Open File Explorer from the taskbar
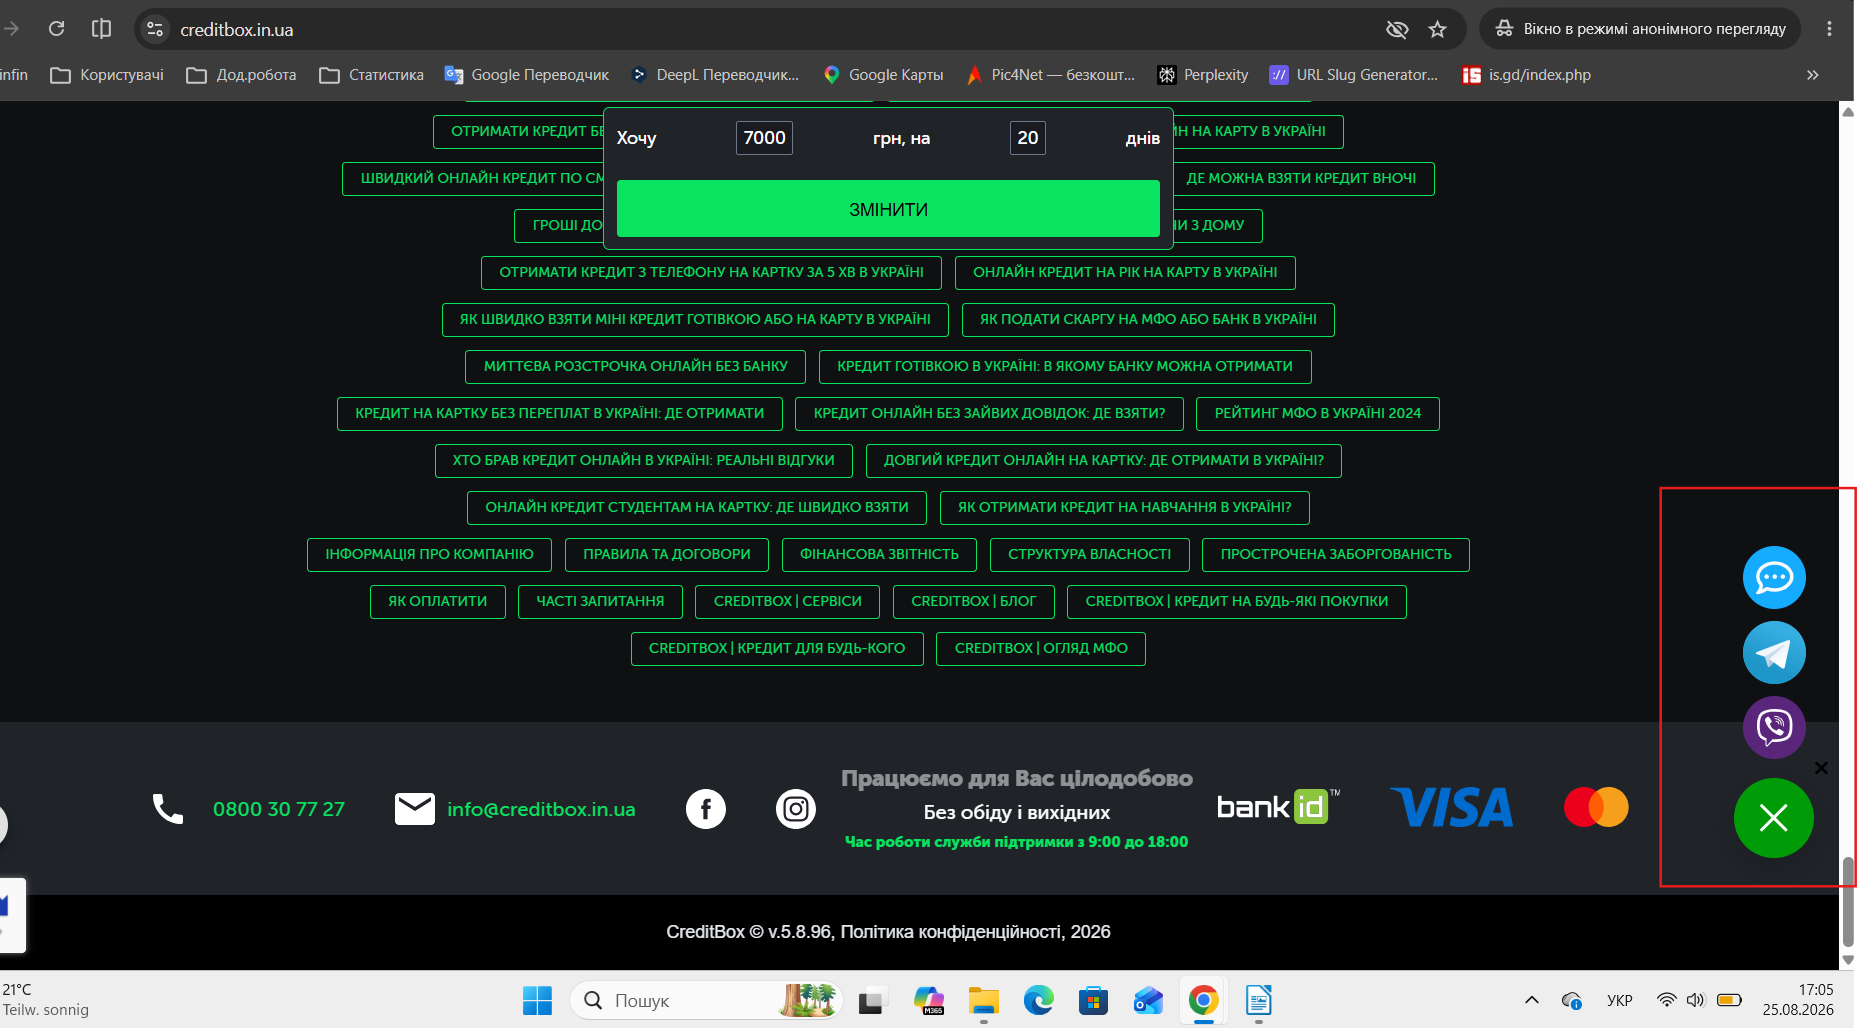Viewport: 1857px width, 1028px height. [984, 1000]
